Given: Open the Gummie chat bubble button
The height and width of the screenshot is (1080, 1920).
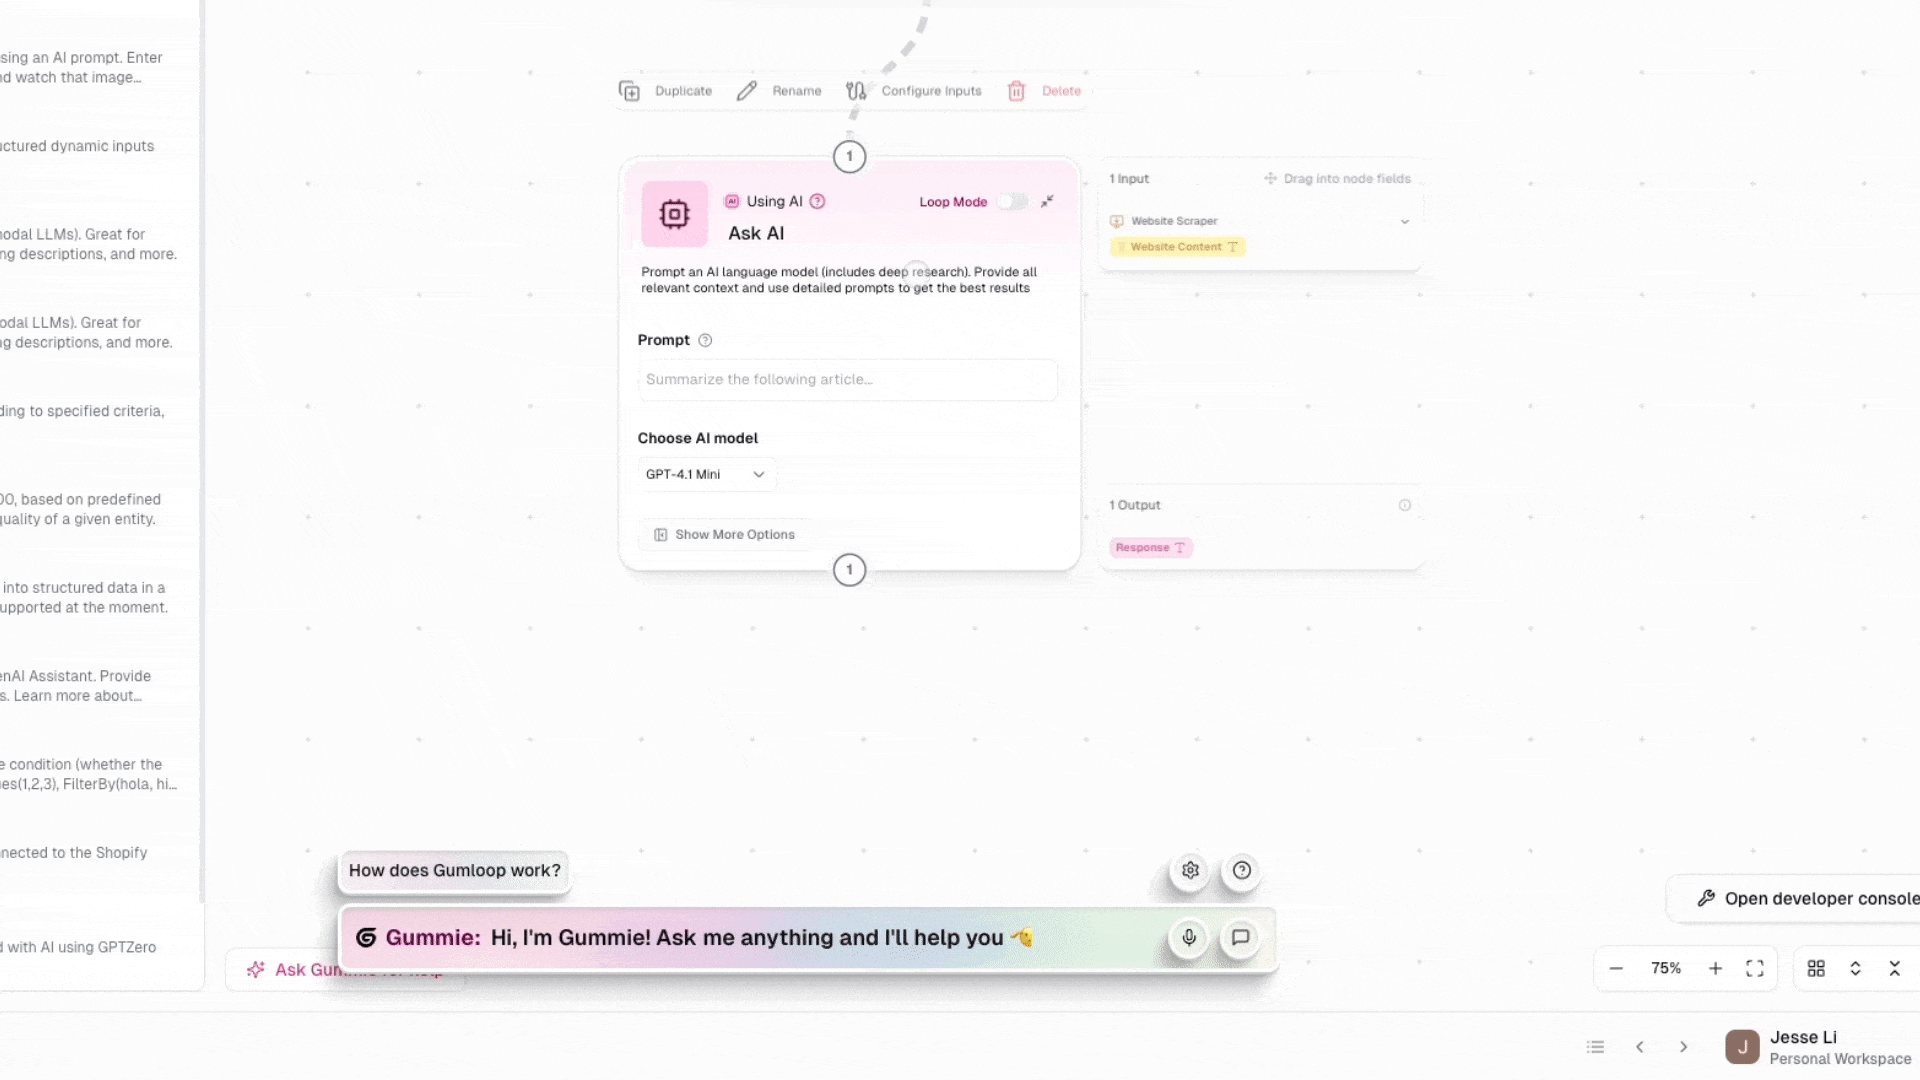Looking at the screenshot, I should 1240,937.
